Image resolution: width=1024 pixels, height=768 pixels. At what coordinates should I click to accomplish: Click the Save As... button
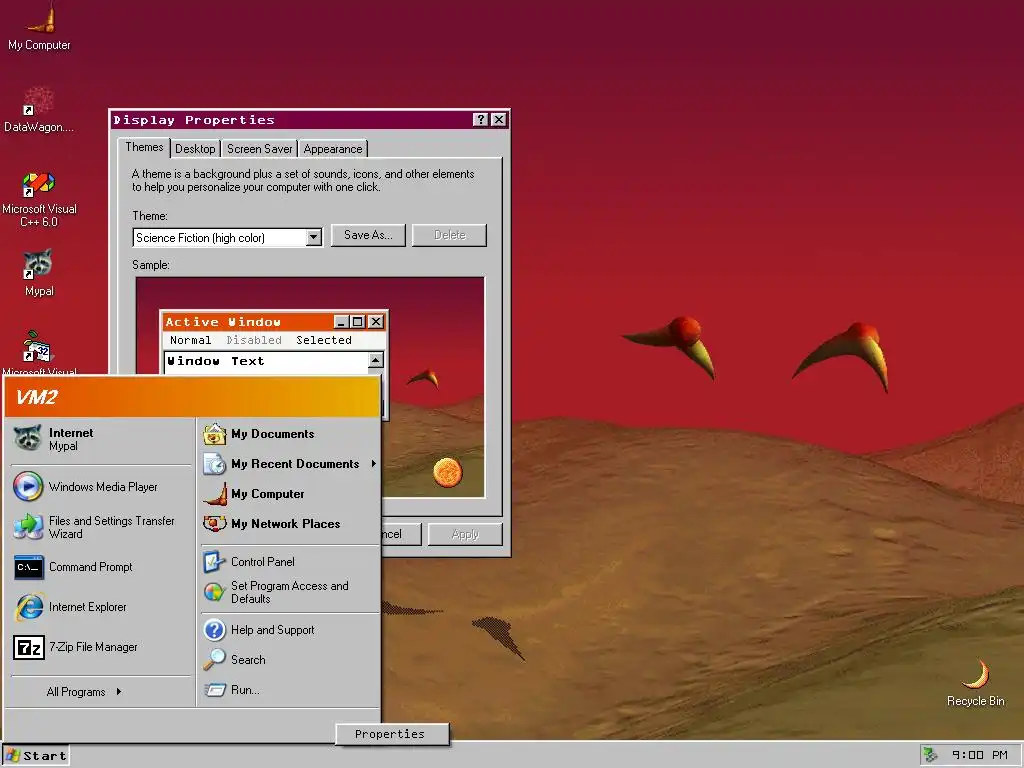368,235
